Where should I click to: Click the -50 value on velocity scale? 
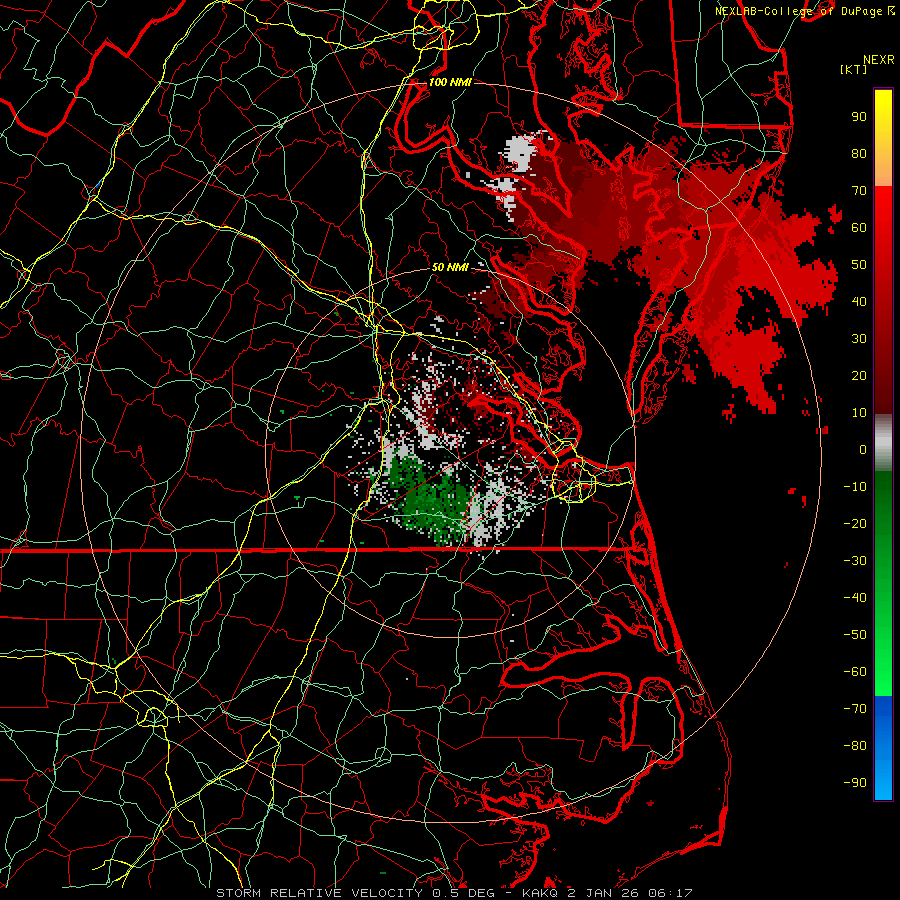855,635
